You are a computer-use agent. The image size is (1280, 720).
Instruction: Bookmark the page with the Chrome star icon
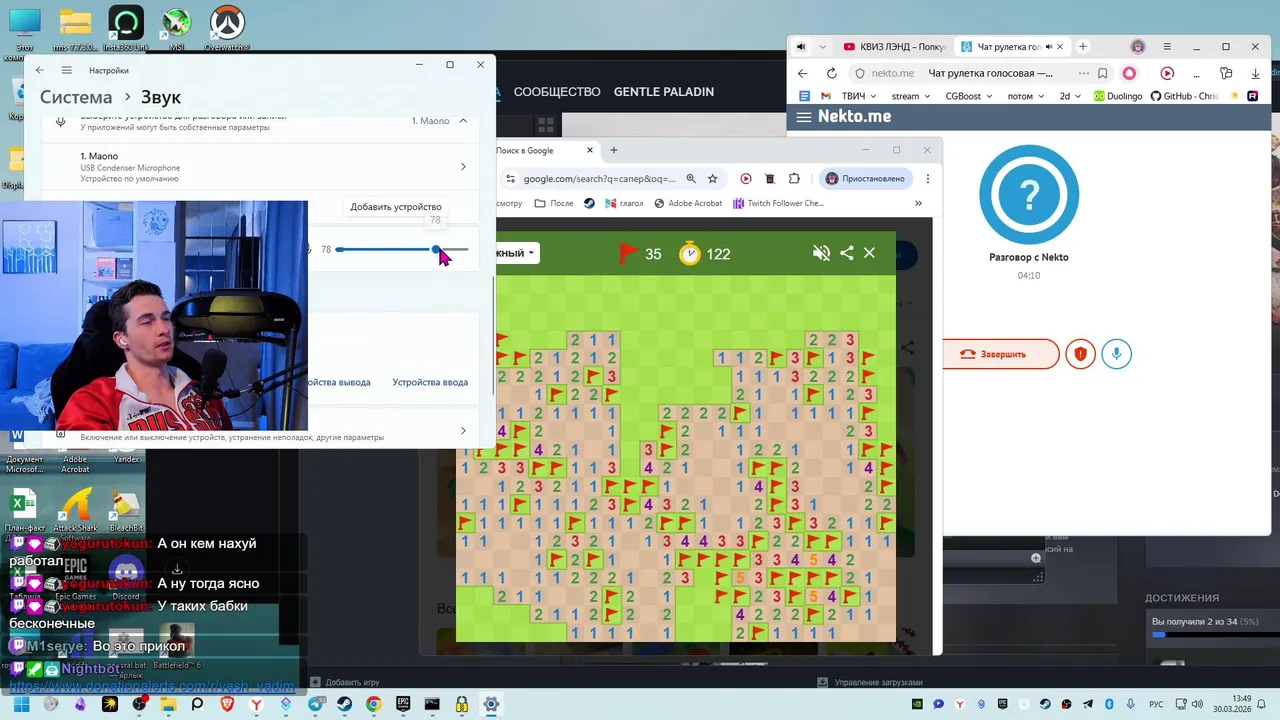[713, 179]
